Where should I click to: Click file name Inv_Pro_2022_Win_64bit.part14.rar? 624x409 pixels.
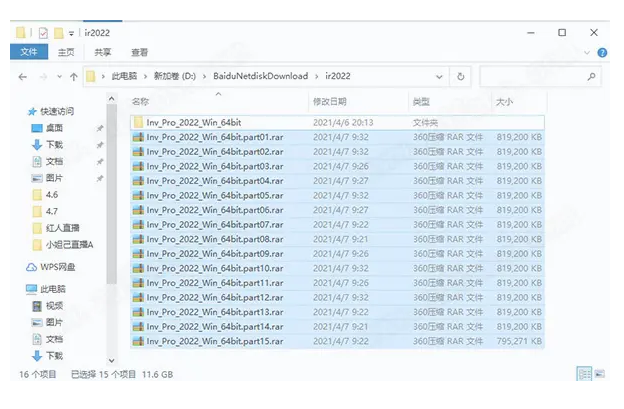click(x=215, y=327)
